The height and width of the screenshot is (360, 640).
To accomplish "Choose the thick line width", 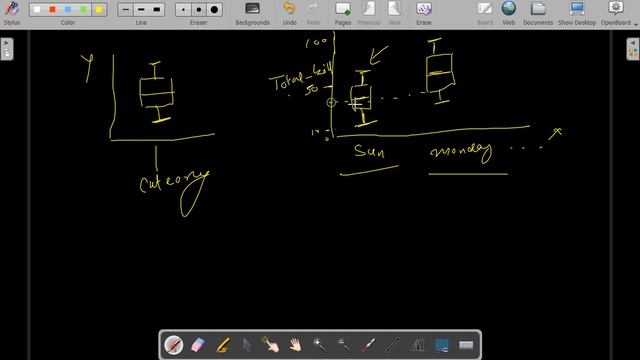I will [156, 9].
